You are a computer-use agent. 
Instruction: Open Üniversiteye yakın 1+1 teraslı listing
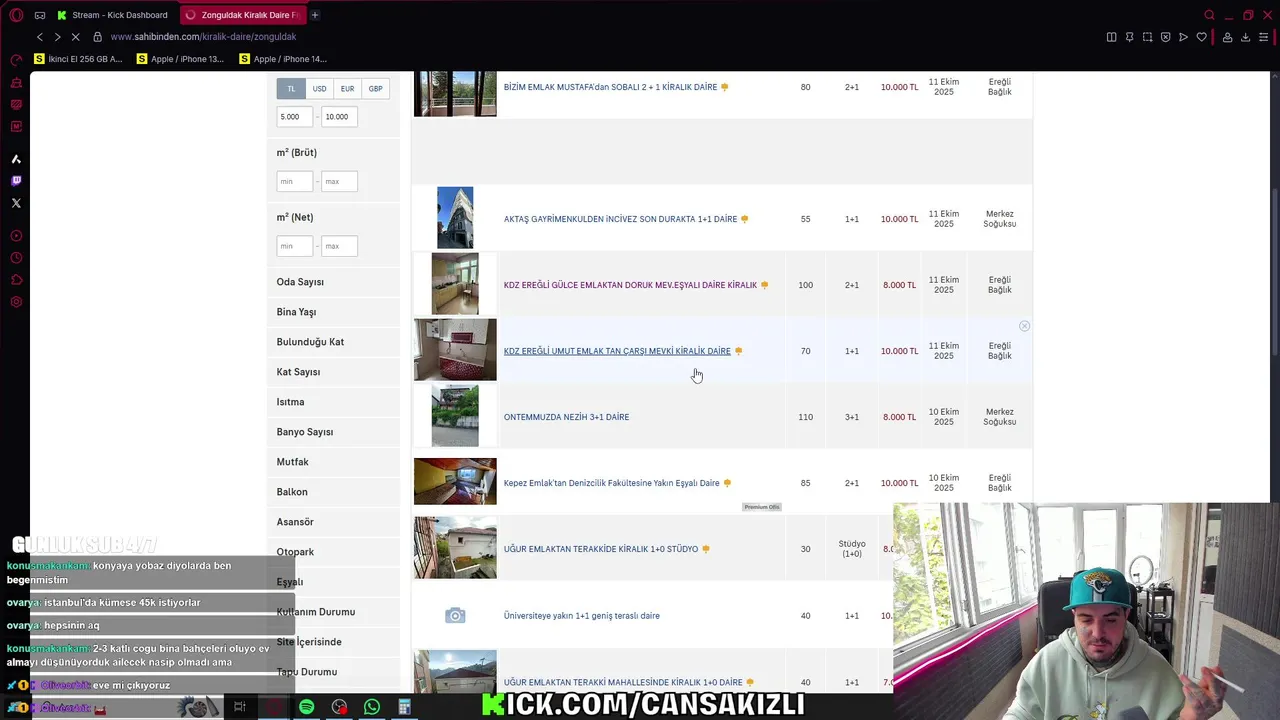coord(582,616)
